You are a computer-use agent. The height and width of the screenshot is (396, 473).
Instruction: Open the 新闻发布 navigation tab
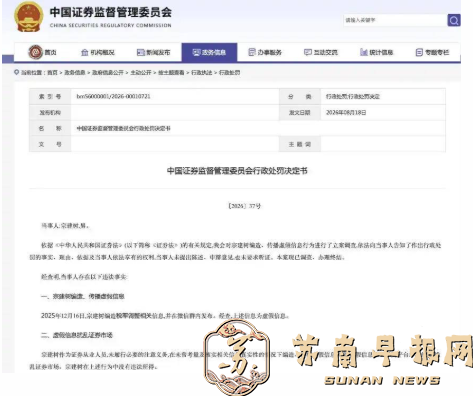[x=154, y=52]
